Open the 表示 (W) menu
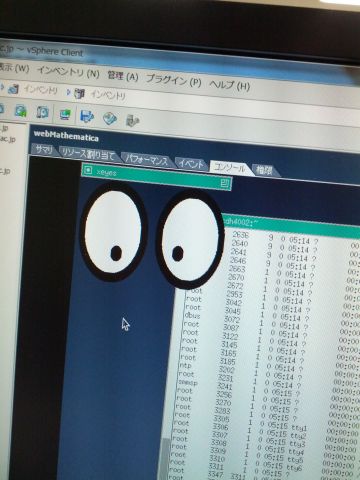Image resolution: width=360 pixels, height=480 pixels. pyautogui.click(x=13, y=68)
